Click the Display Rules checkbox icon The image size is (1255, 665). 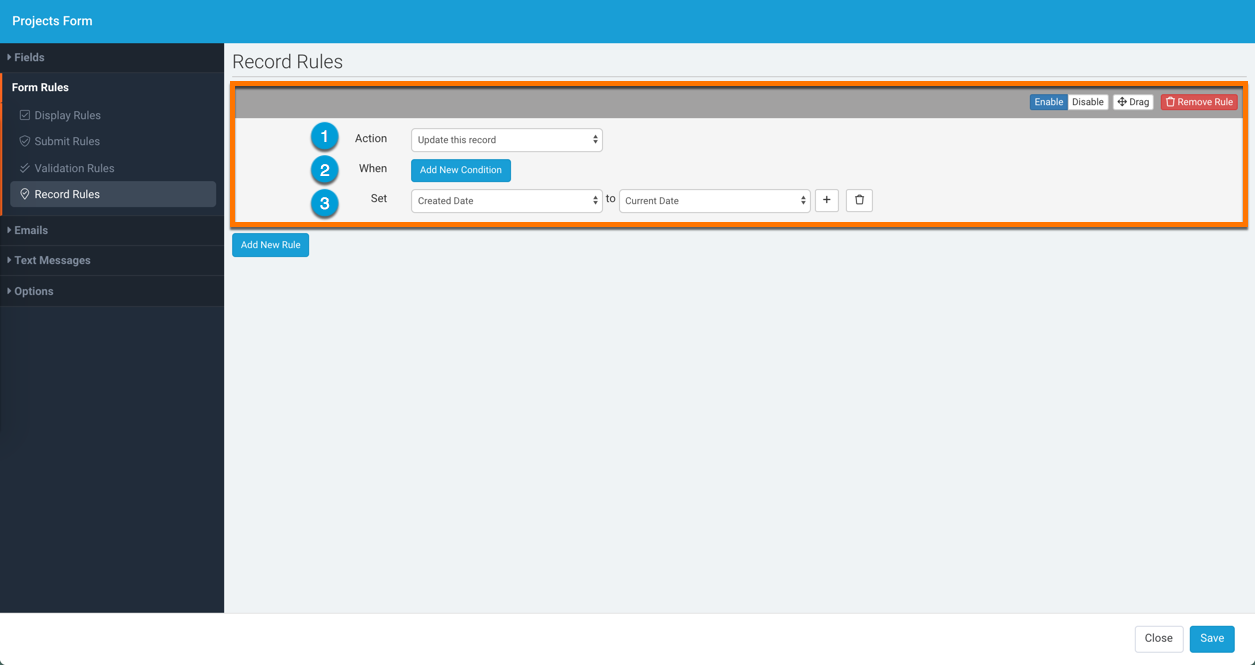(x=25, y=115)
